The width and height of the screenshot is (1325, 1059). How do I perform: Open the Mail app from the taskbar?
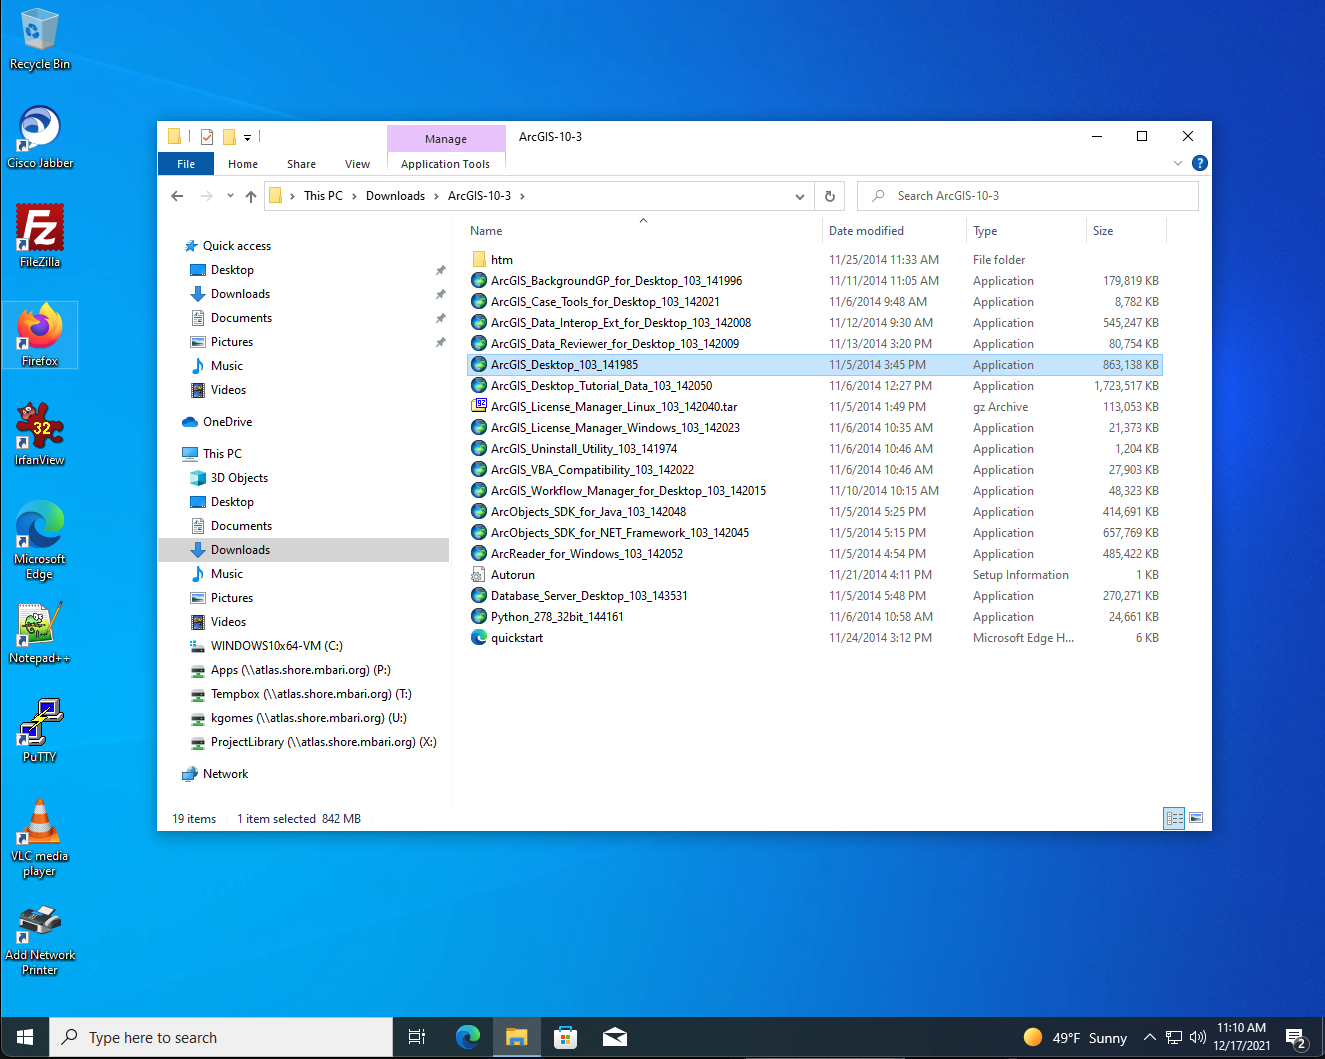(x=615, y=1038)
